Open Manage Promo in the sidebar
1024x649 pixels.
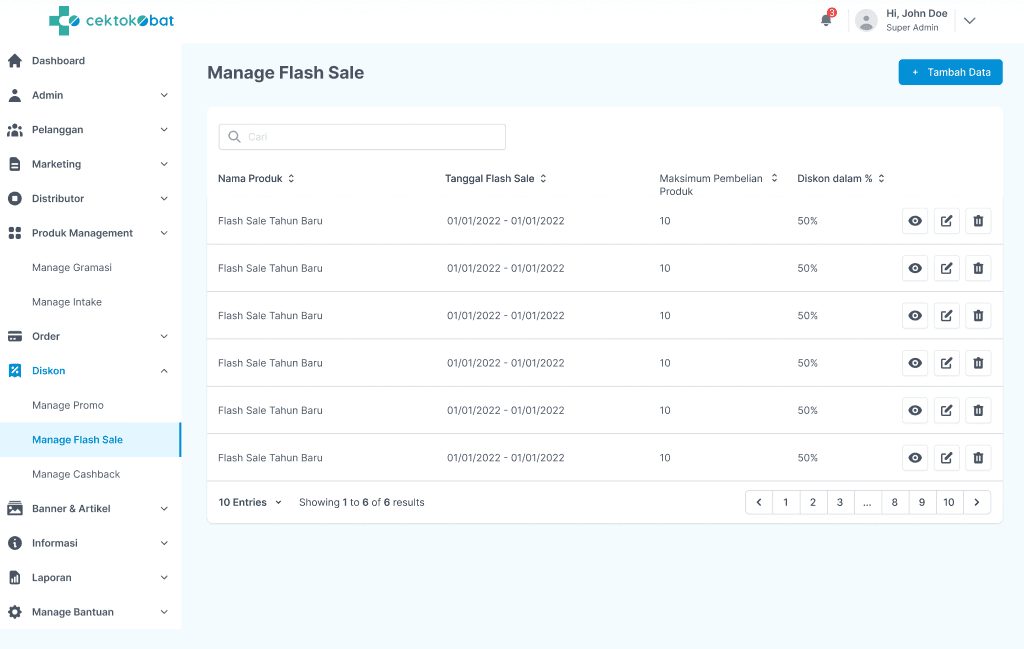68,405
